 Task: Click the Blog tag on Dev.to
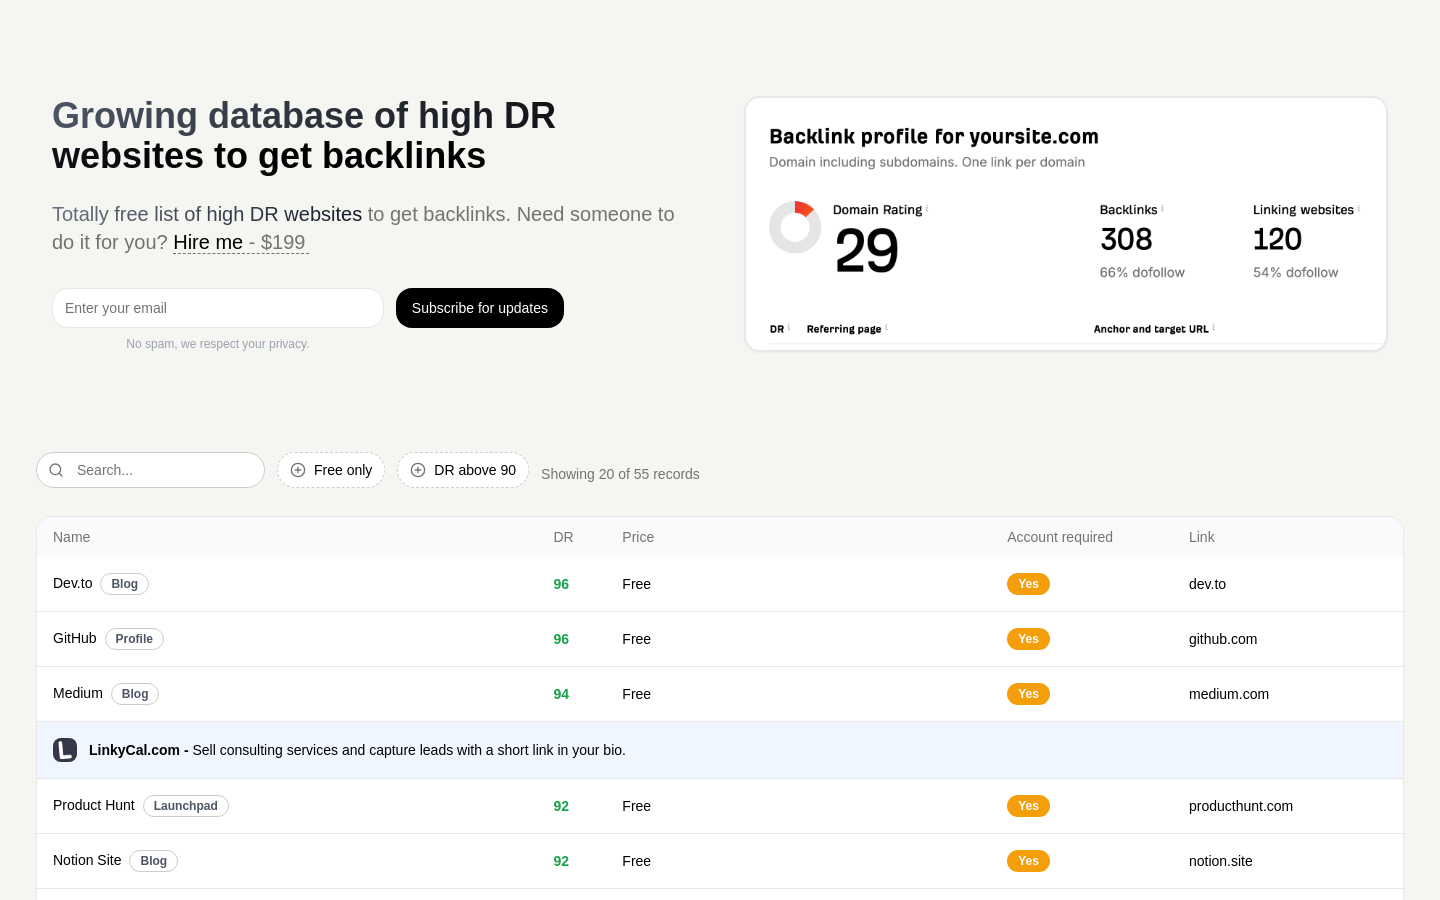tap(125, 584)
